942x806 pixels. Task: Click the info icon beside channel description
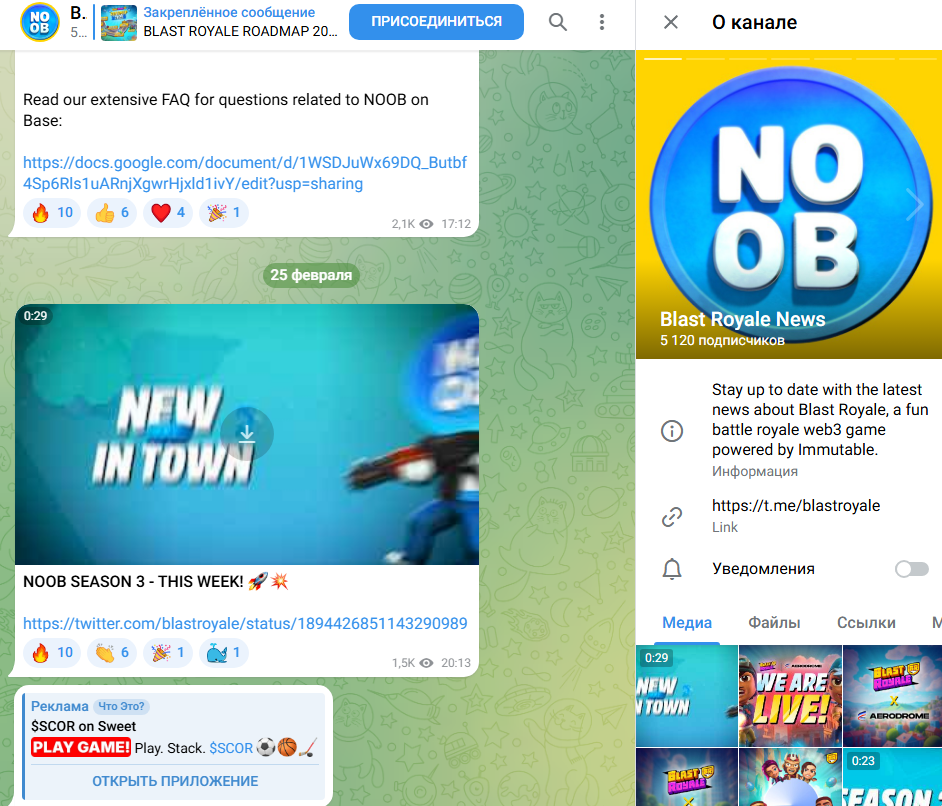tap(672, 431)
